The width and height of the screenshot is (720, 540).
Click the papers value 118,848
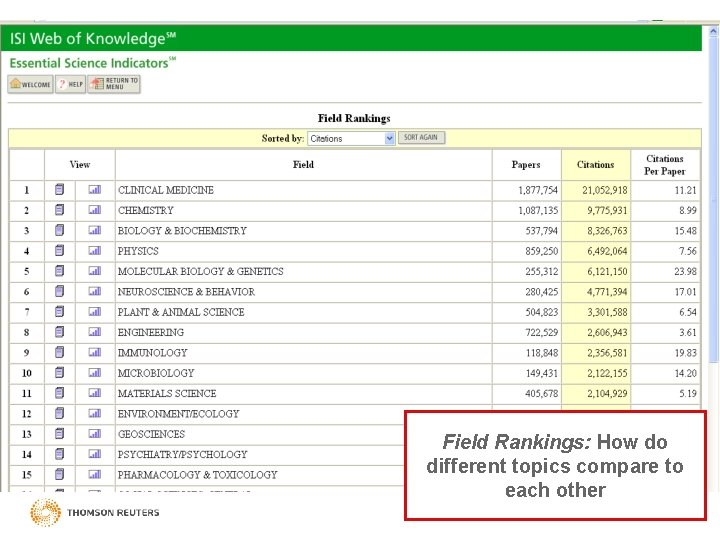point(542,353)
